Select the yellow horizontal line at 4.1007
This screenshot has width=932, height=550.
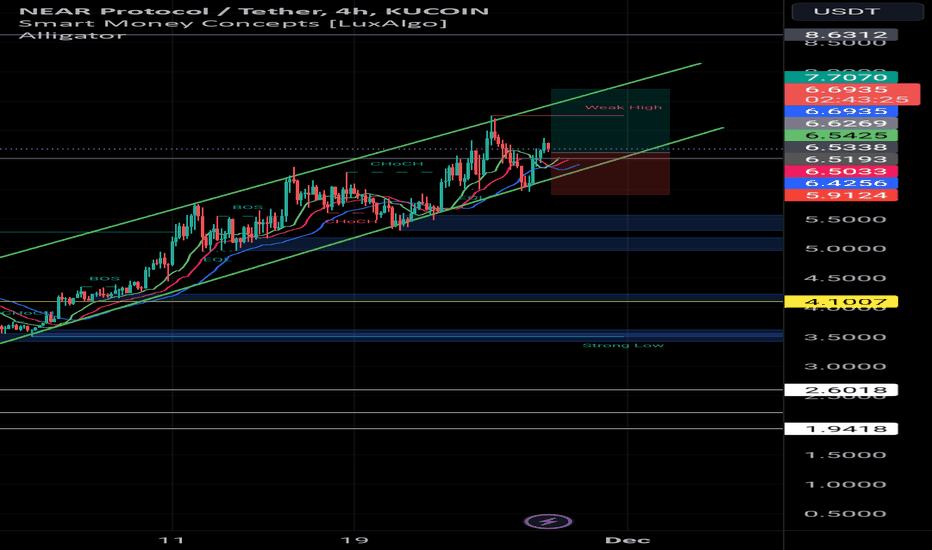(391, 301)
